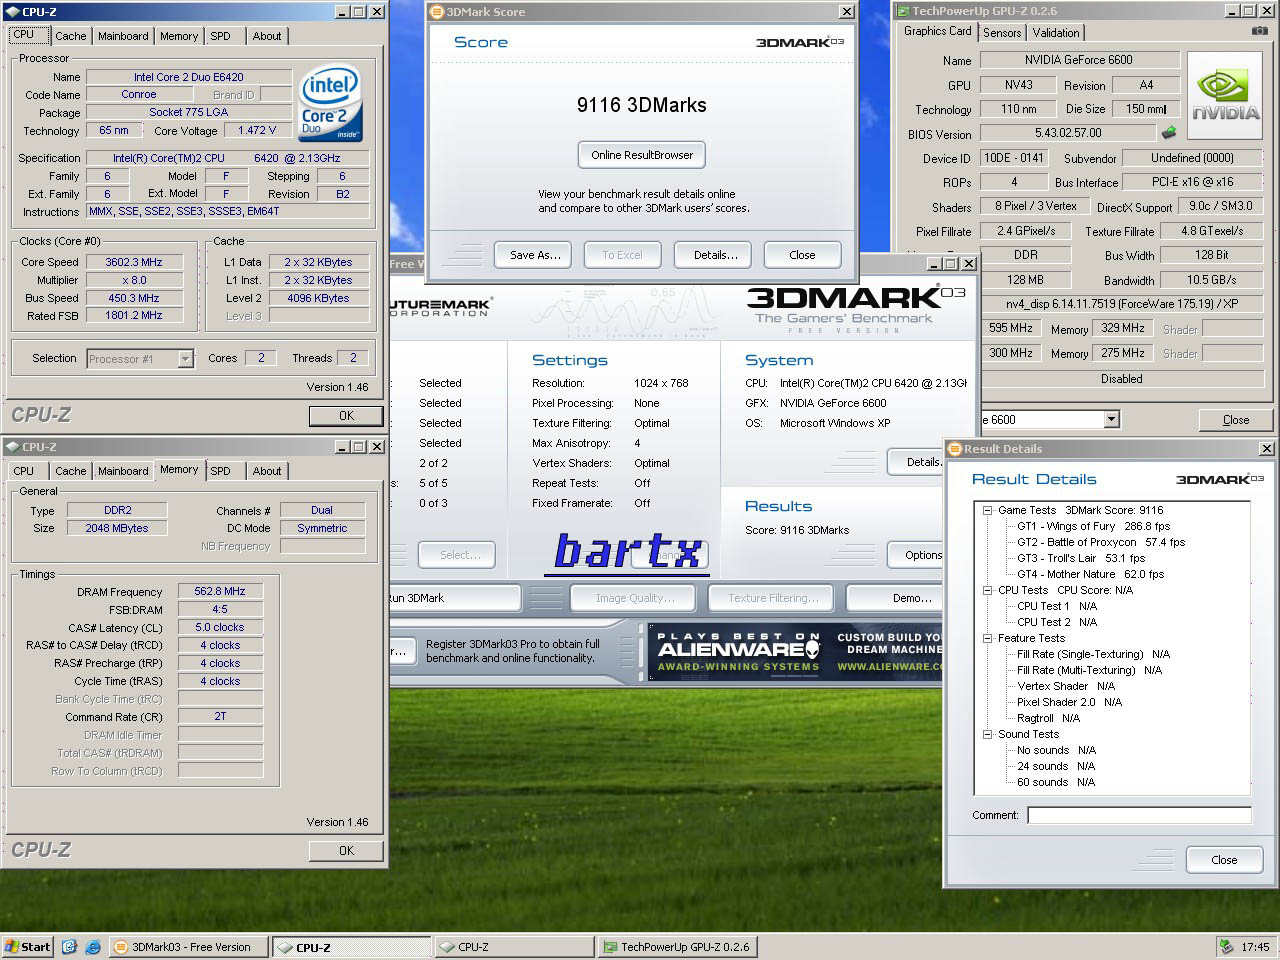The width and height of the screenshot is (1280, 960).
Task: Click into the Comment input field
Action: (1139, 815)
